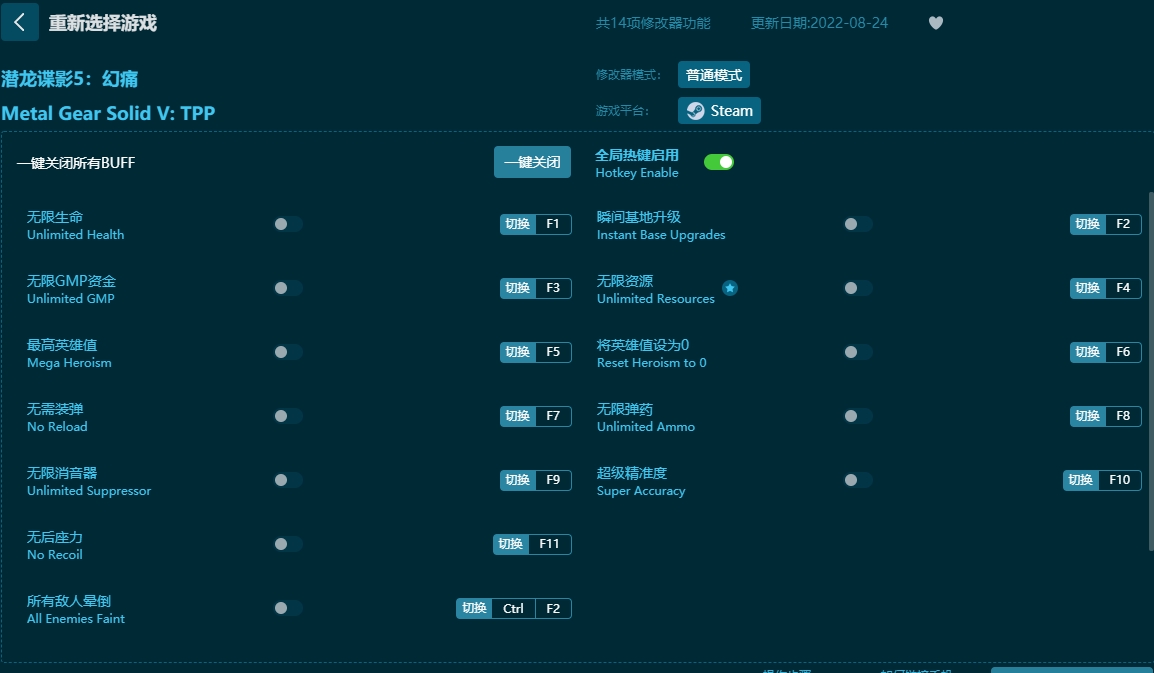Click the Ctrl modifier key field
The height and width of the screenshot is (673, 1154).
(513, 608)
